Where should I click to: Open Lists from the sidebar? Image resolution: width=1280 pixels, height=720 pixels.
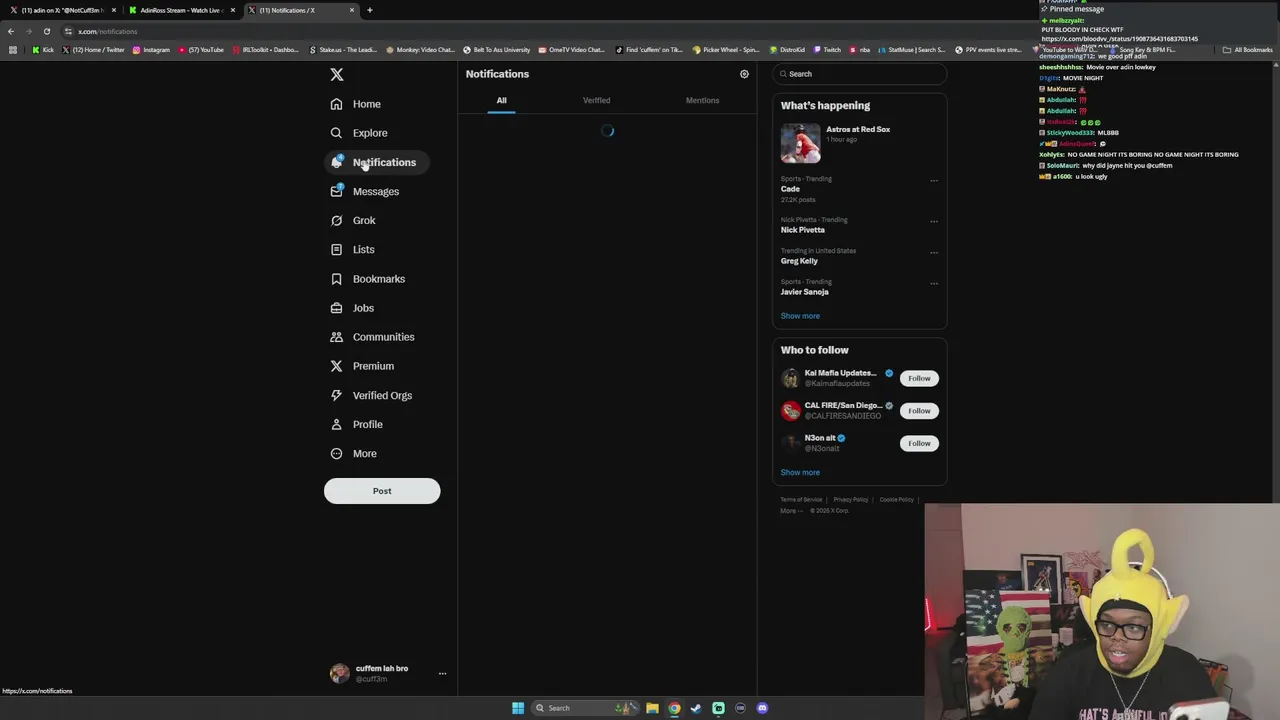click(352, 249)
